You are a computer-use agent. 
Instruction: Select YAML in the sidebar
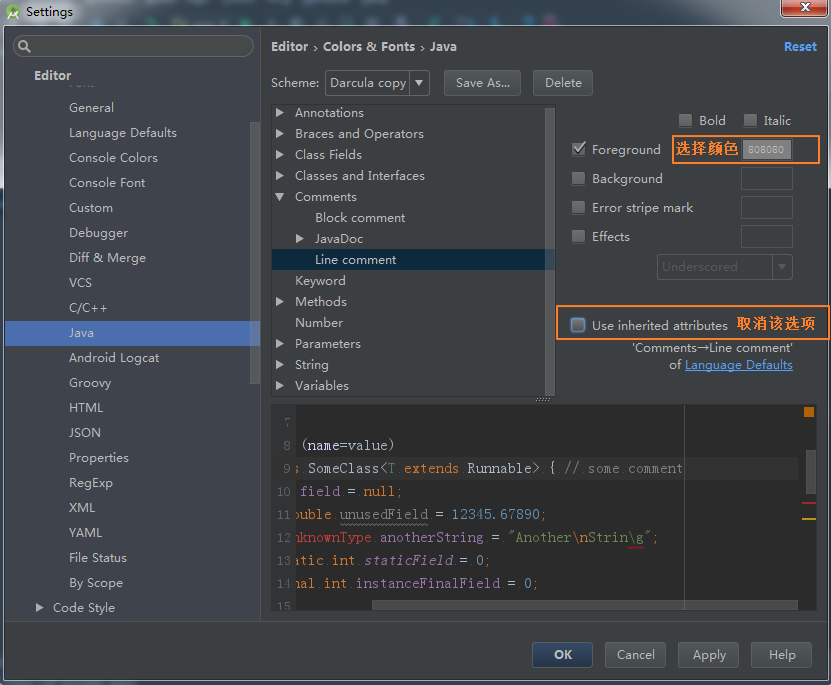pos(85,532)
